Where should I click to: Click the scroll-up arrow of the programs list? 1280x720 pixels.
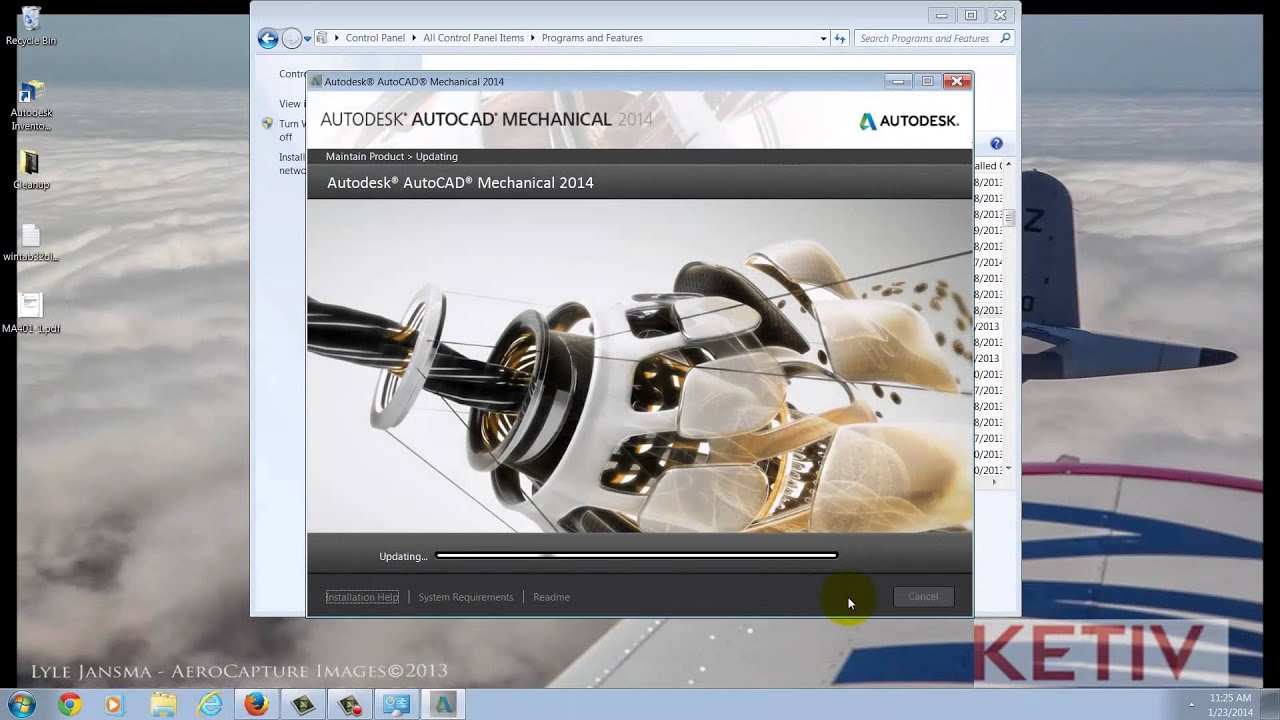click(x=1009, y=164)
